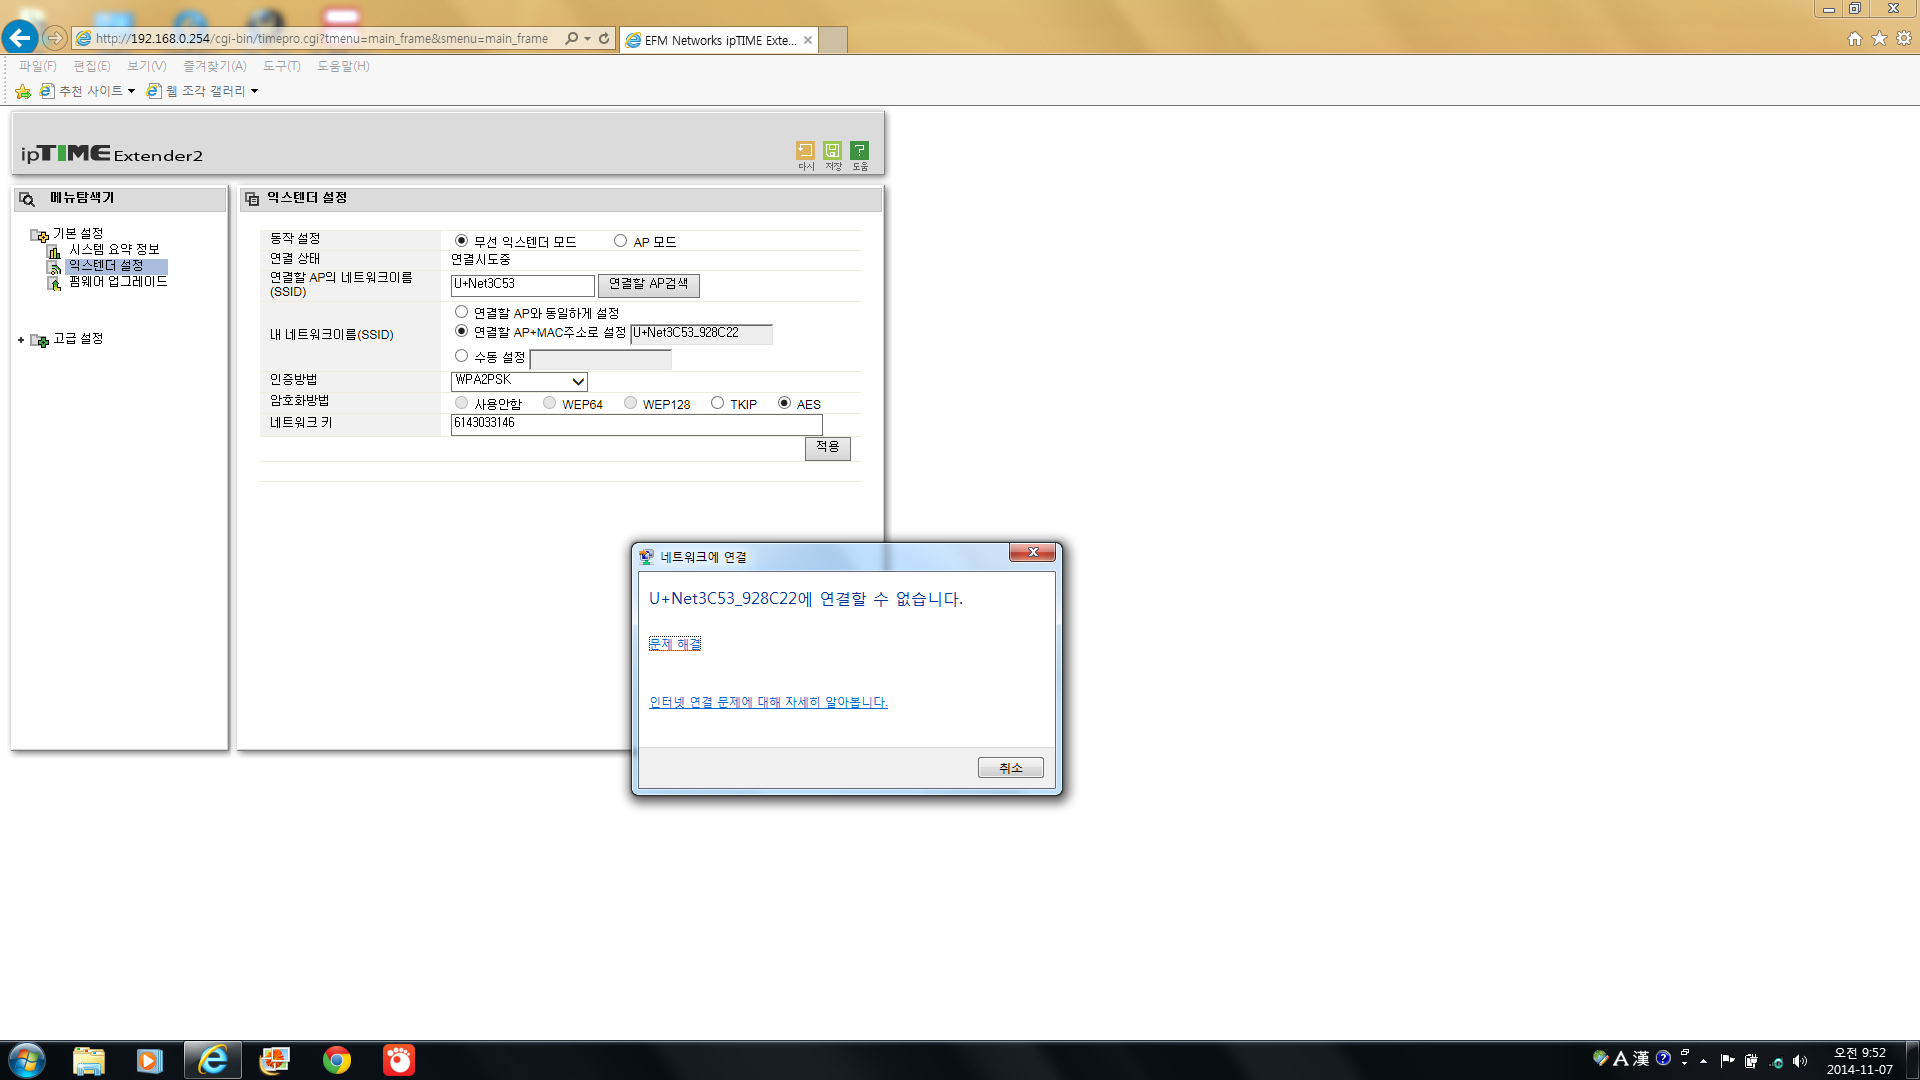The width and height of the screenshot is (1920, 1080).
Task: Click the 네트워크 키 input field
Action: tap(636, 424)
